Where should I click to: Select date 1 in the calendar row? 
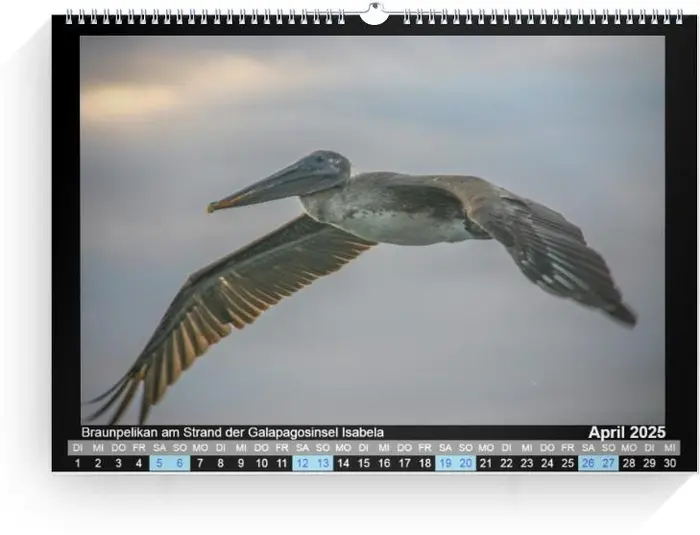(x=78, y=463)
